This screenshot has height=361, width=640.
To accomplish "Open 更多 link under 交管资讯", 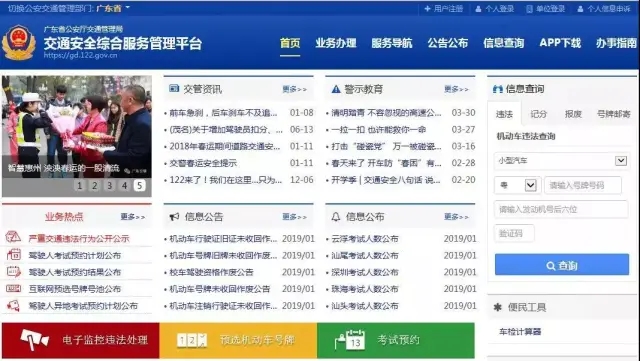I will pos(294,89).
